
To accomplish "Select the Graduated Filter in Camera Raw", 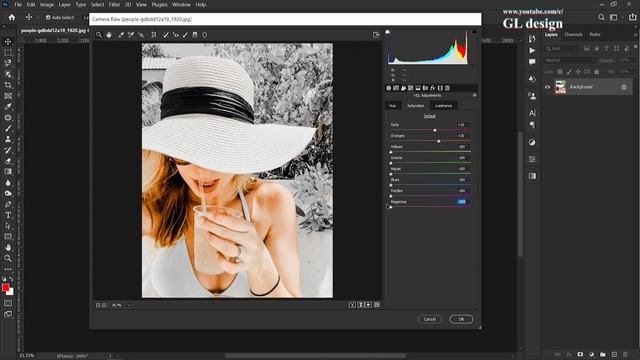I will click(195, 35).
